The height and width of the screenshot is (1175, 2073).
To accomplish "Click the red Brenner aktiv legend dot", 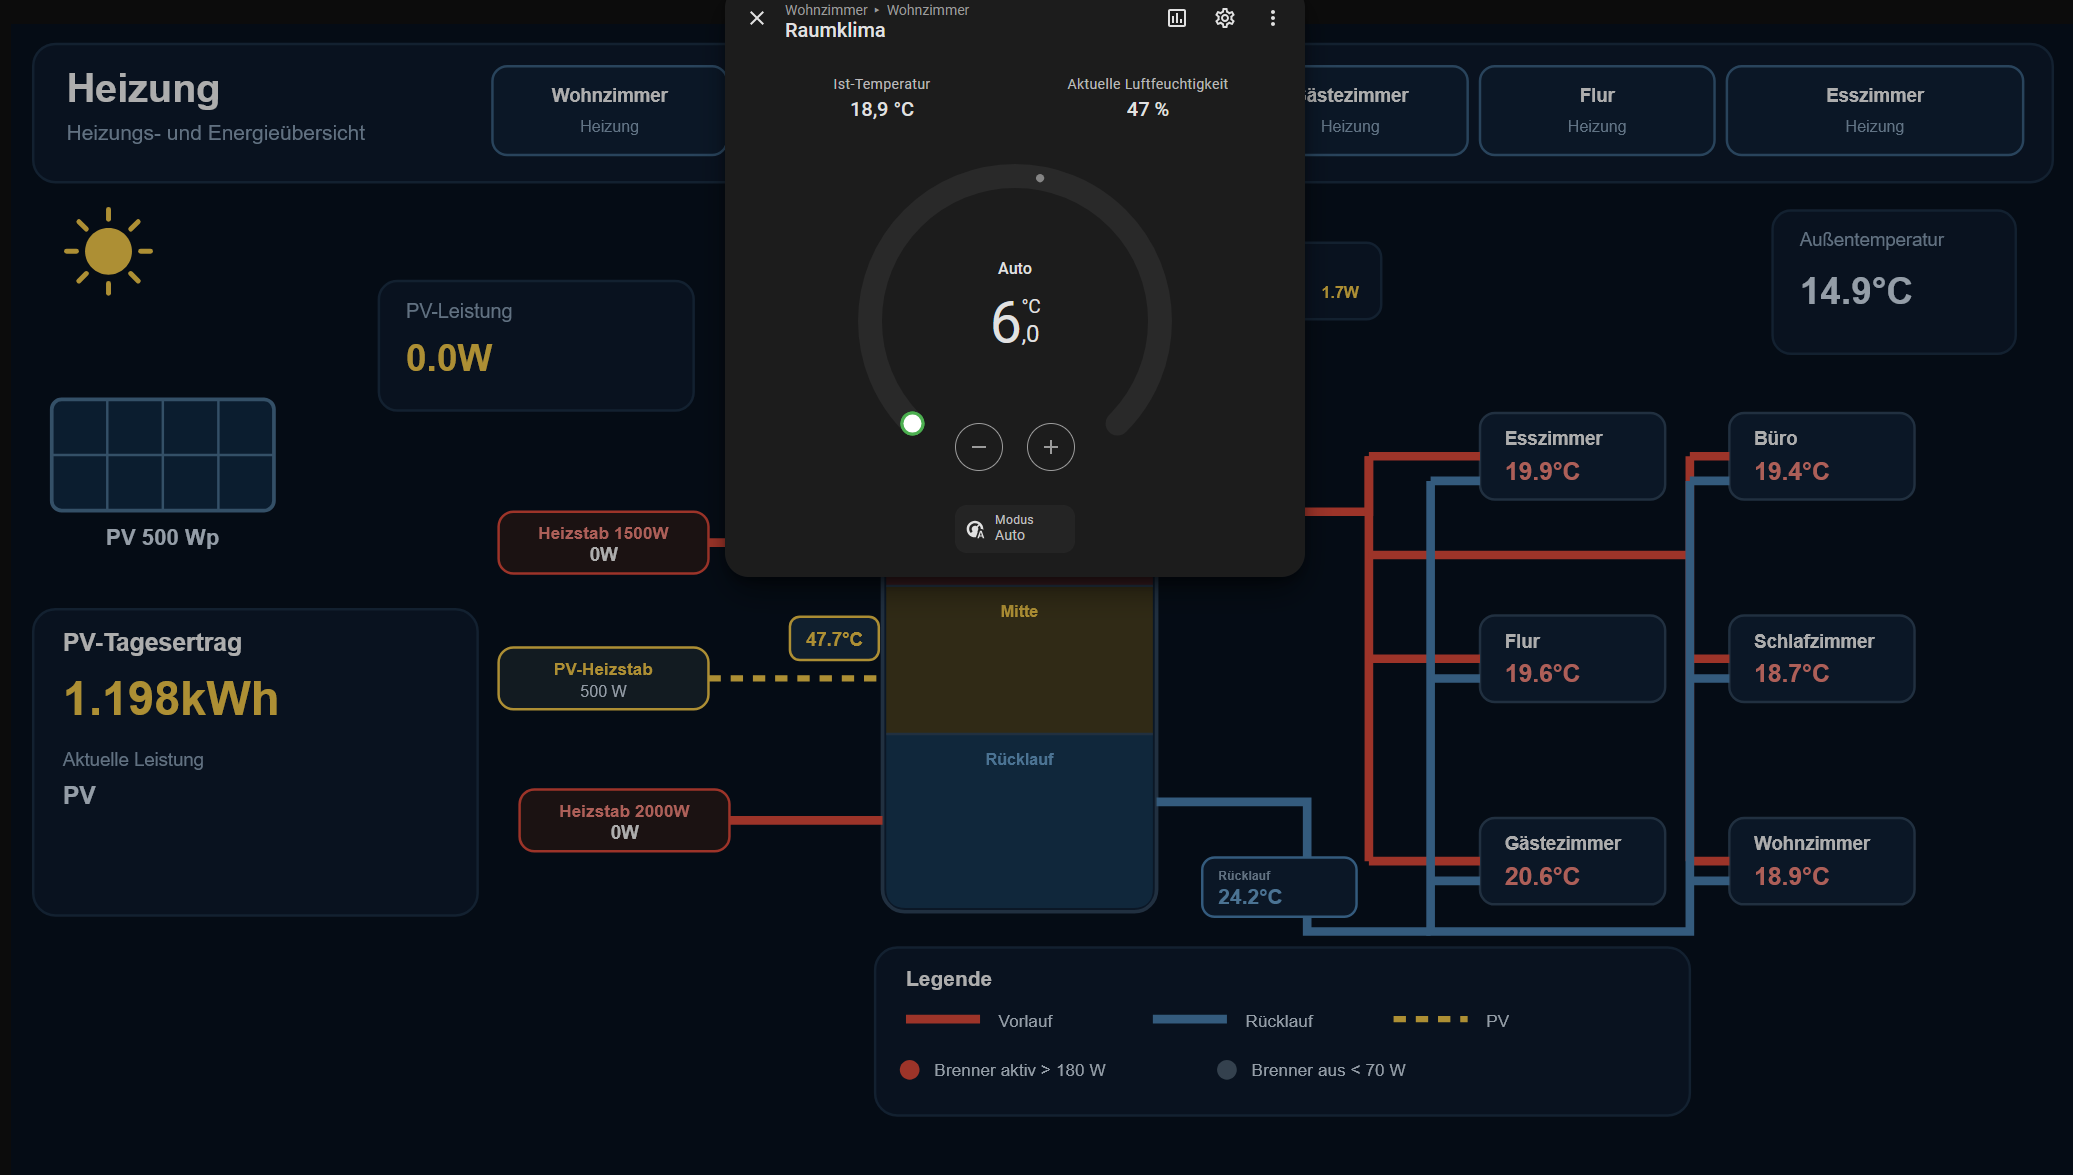I will click(910, 1070).
